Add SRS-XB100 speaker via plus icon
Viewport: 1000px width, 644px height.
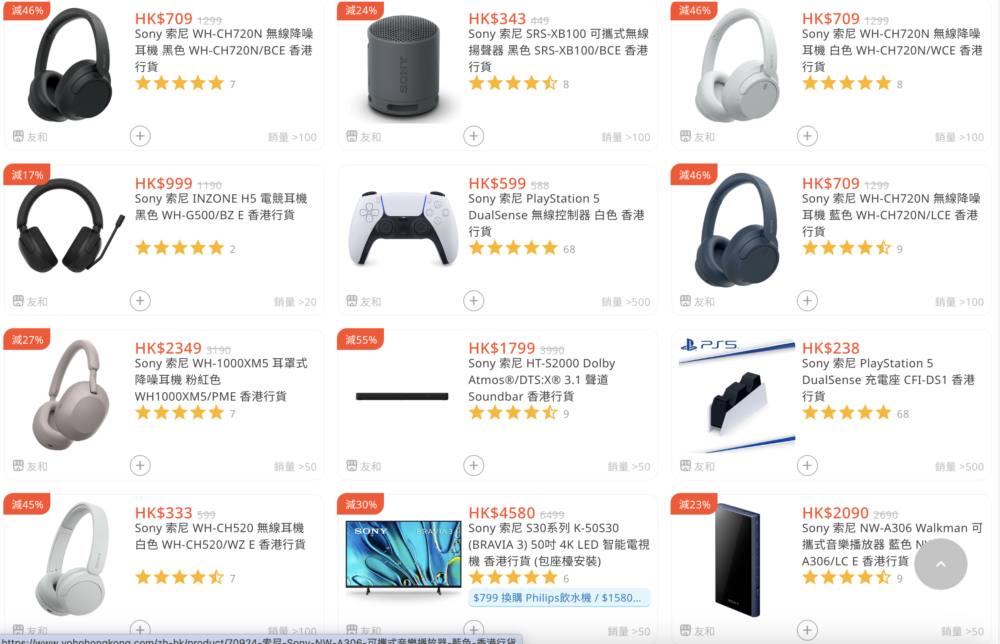pyautogui.click(x=474, y=136)
